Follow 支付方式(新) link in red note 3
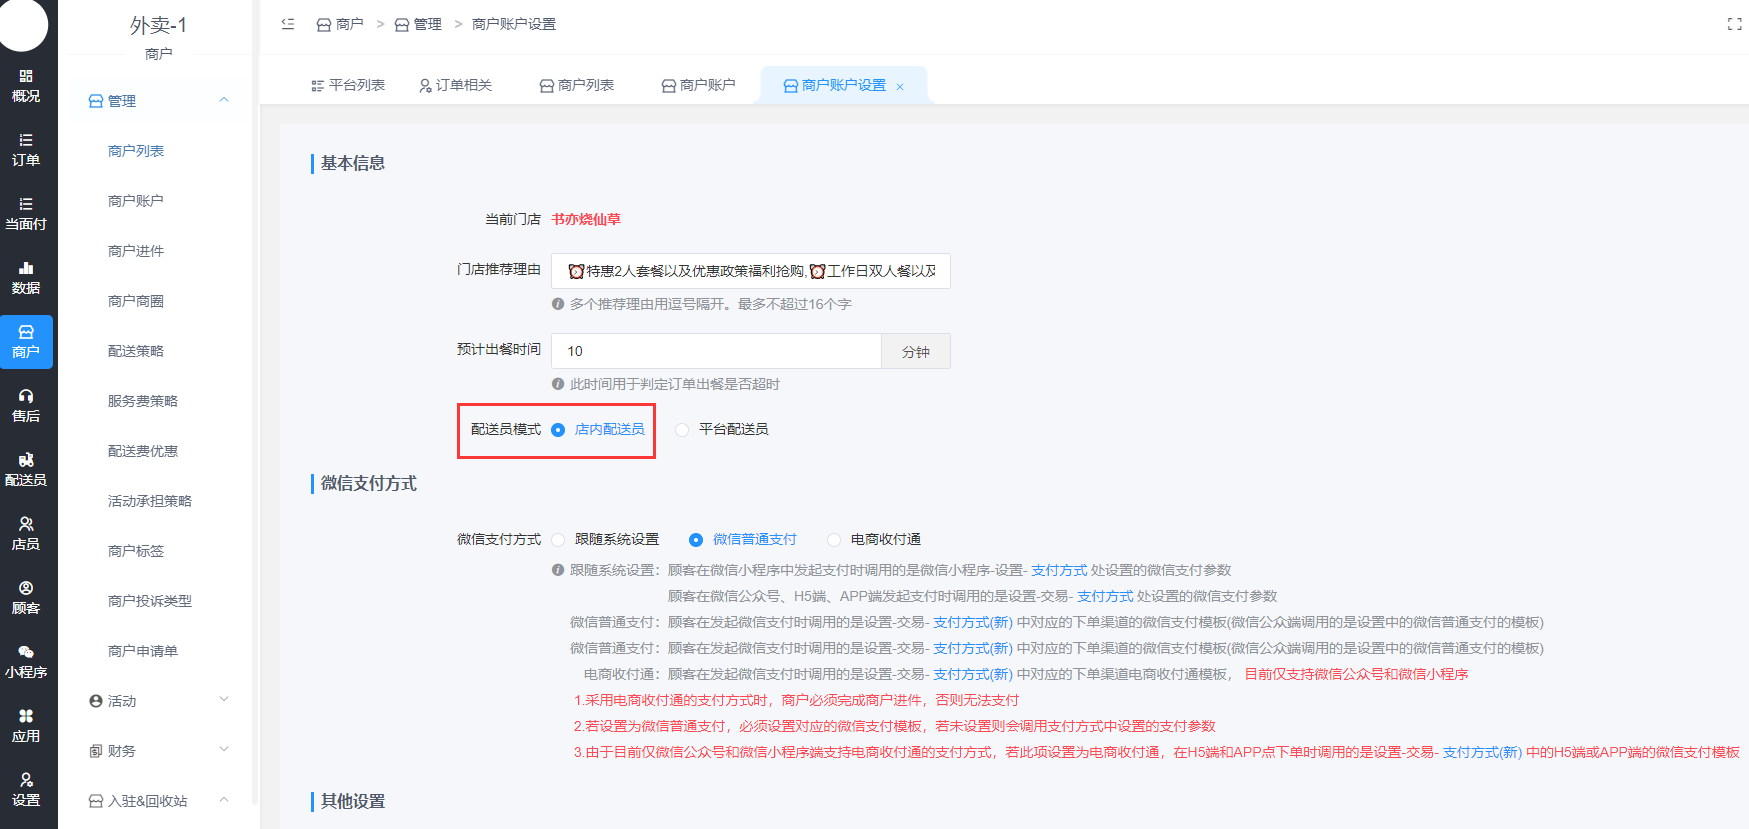Viewport: 1749px width, 829px height. [x=1482, y=752]
